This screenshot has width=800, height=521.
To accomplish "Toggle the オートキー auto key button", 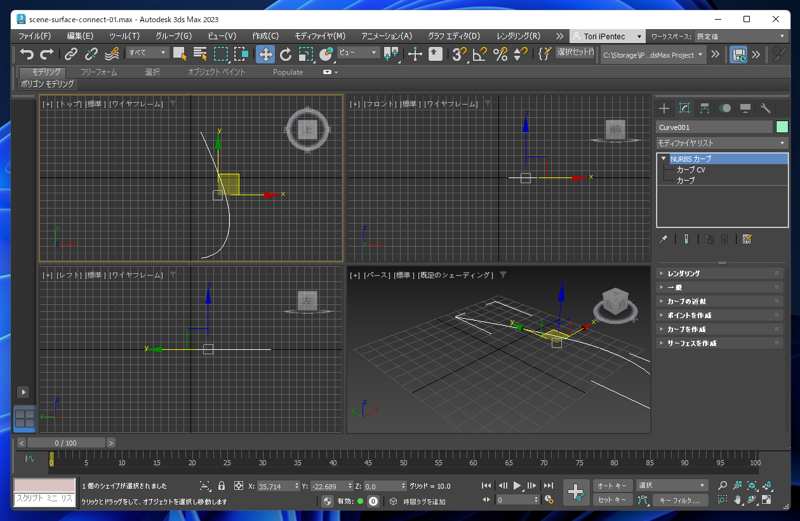I will 612,485.
